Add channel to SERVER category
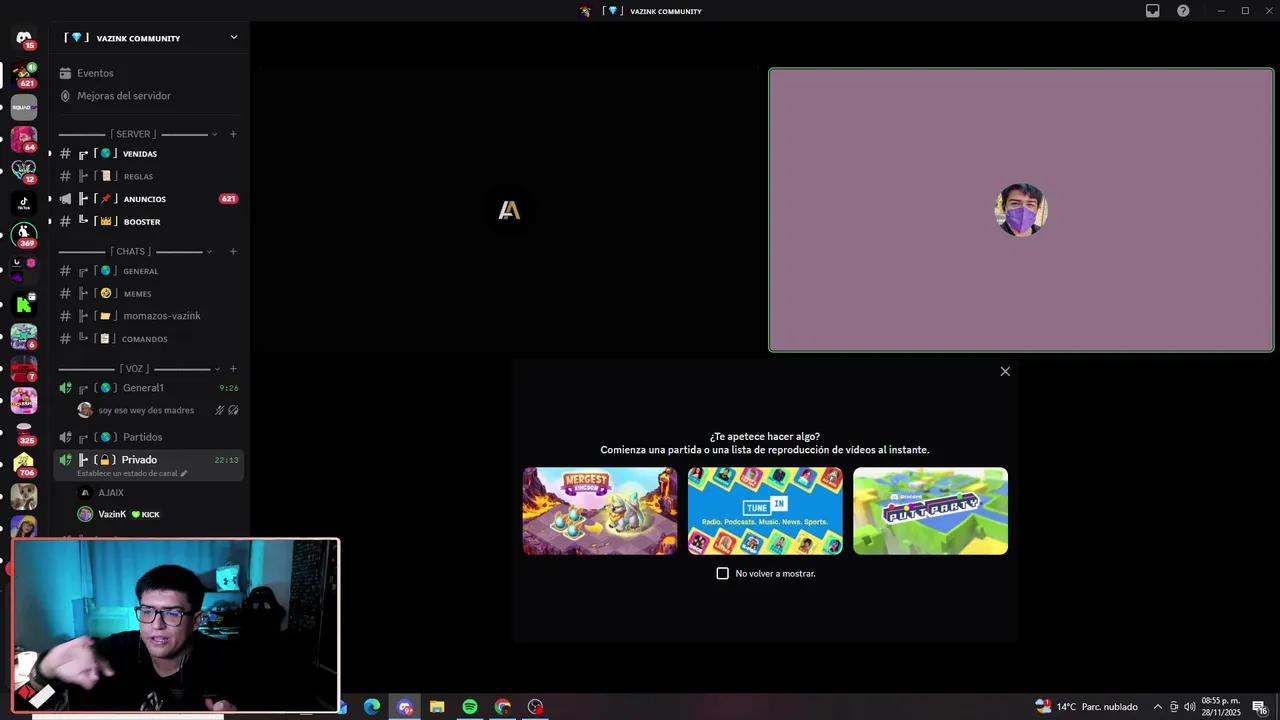Viewport: 1280px width, 720px height. pos(233,134)
